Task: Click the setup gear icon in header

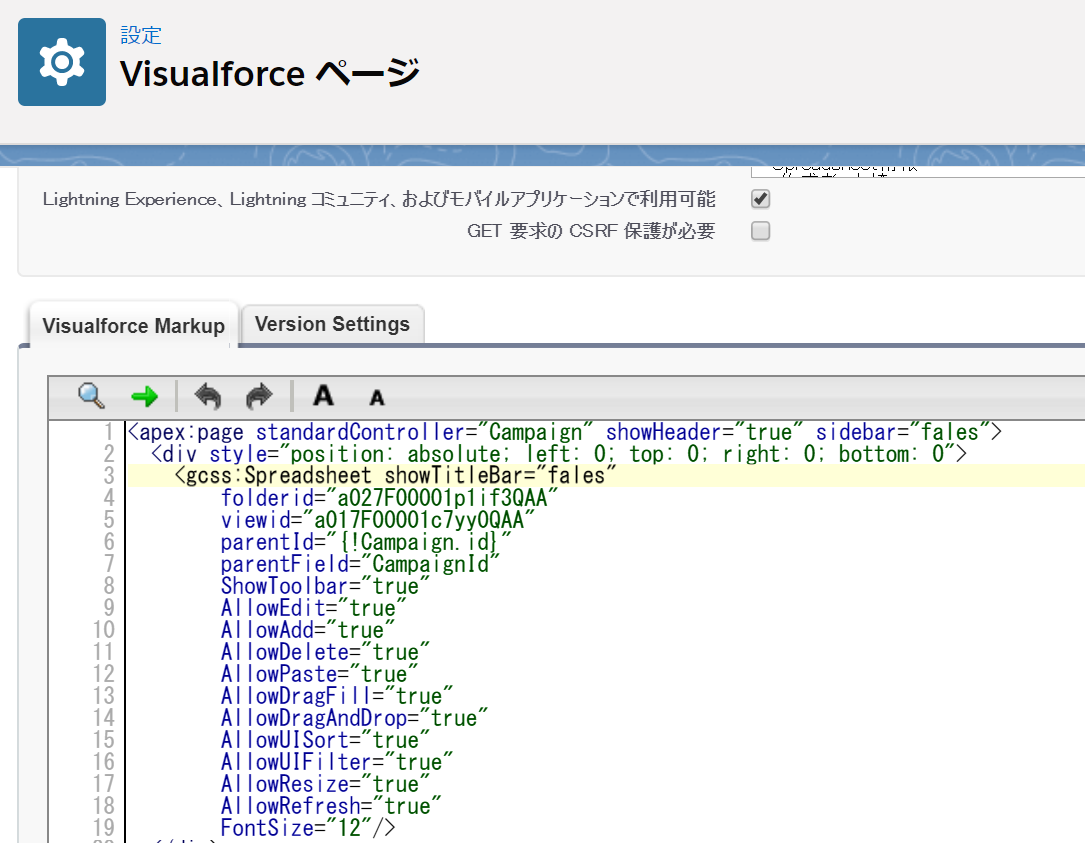Action: 62,62
